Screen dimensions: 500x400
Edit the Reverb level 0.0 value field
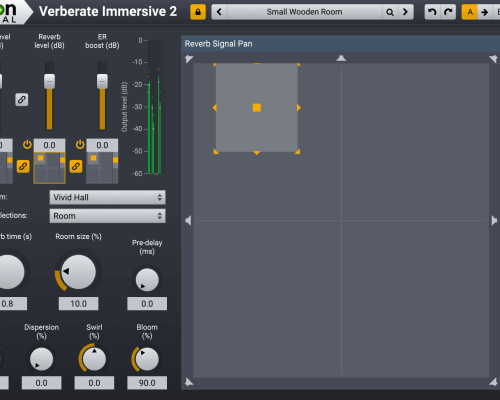tap(49, 145)
